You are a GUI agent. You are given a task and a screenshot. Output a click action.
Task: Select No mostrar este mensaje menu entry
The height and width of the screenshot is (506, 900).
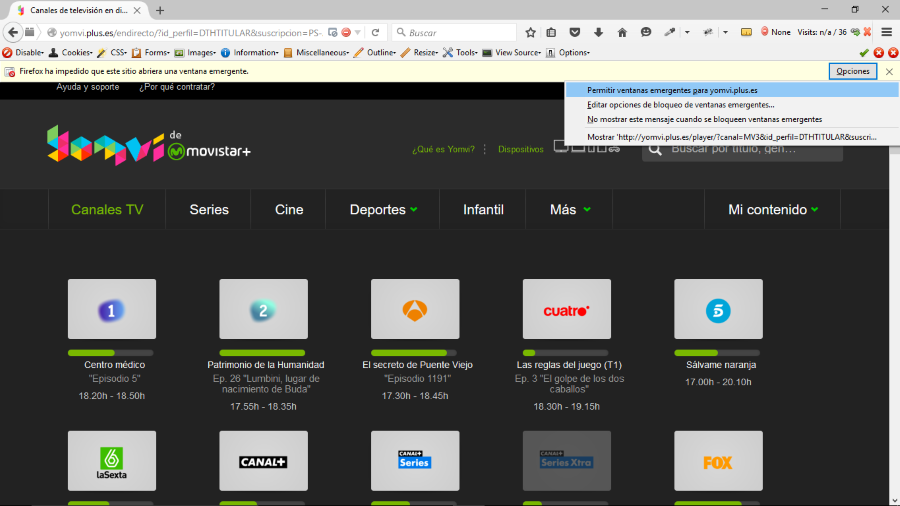(732, 119)
